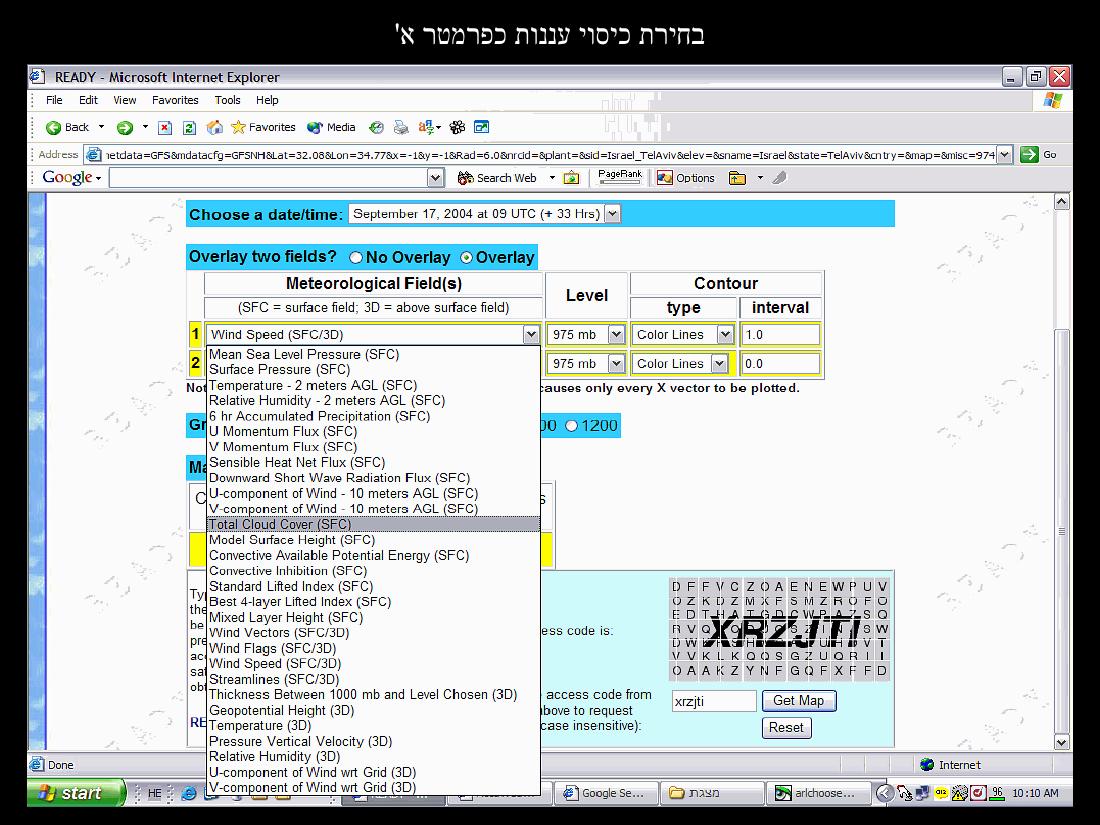The height and width of the screenshot is (825, 1100).
Task: Click row 1 contour interval field
Action: pyautogui.click(x=780, y=335)
